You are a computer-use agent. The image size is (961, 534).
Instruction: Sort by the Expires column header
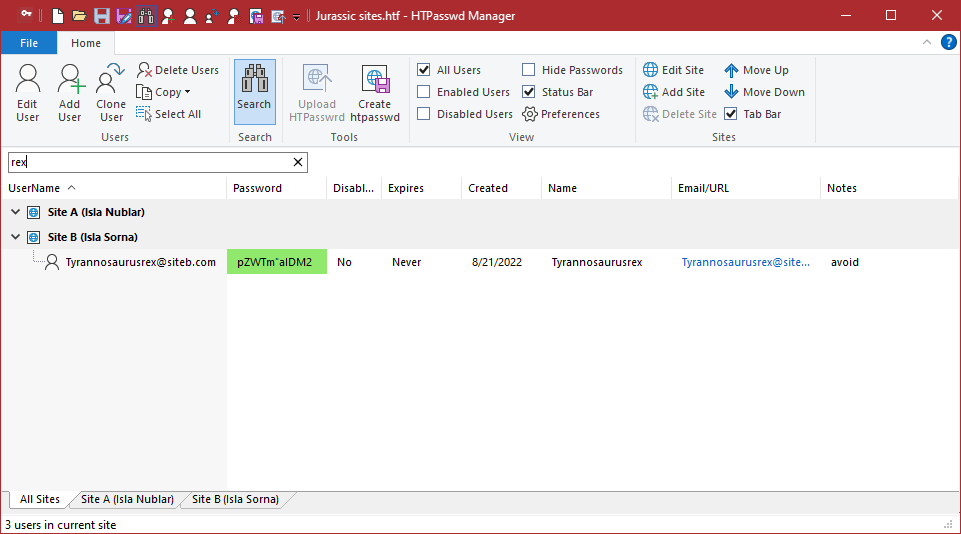[x=422, y=188]
